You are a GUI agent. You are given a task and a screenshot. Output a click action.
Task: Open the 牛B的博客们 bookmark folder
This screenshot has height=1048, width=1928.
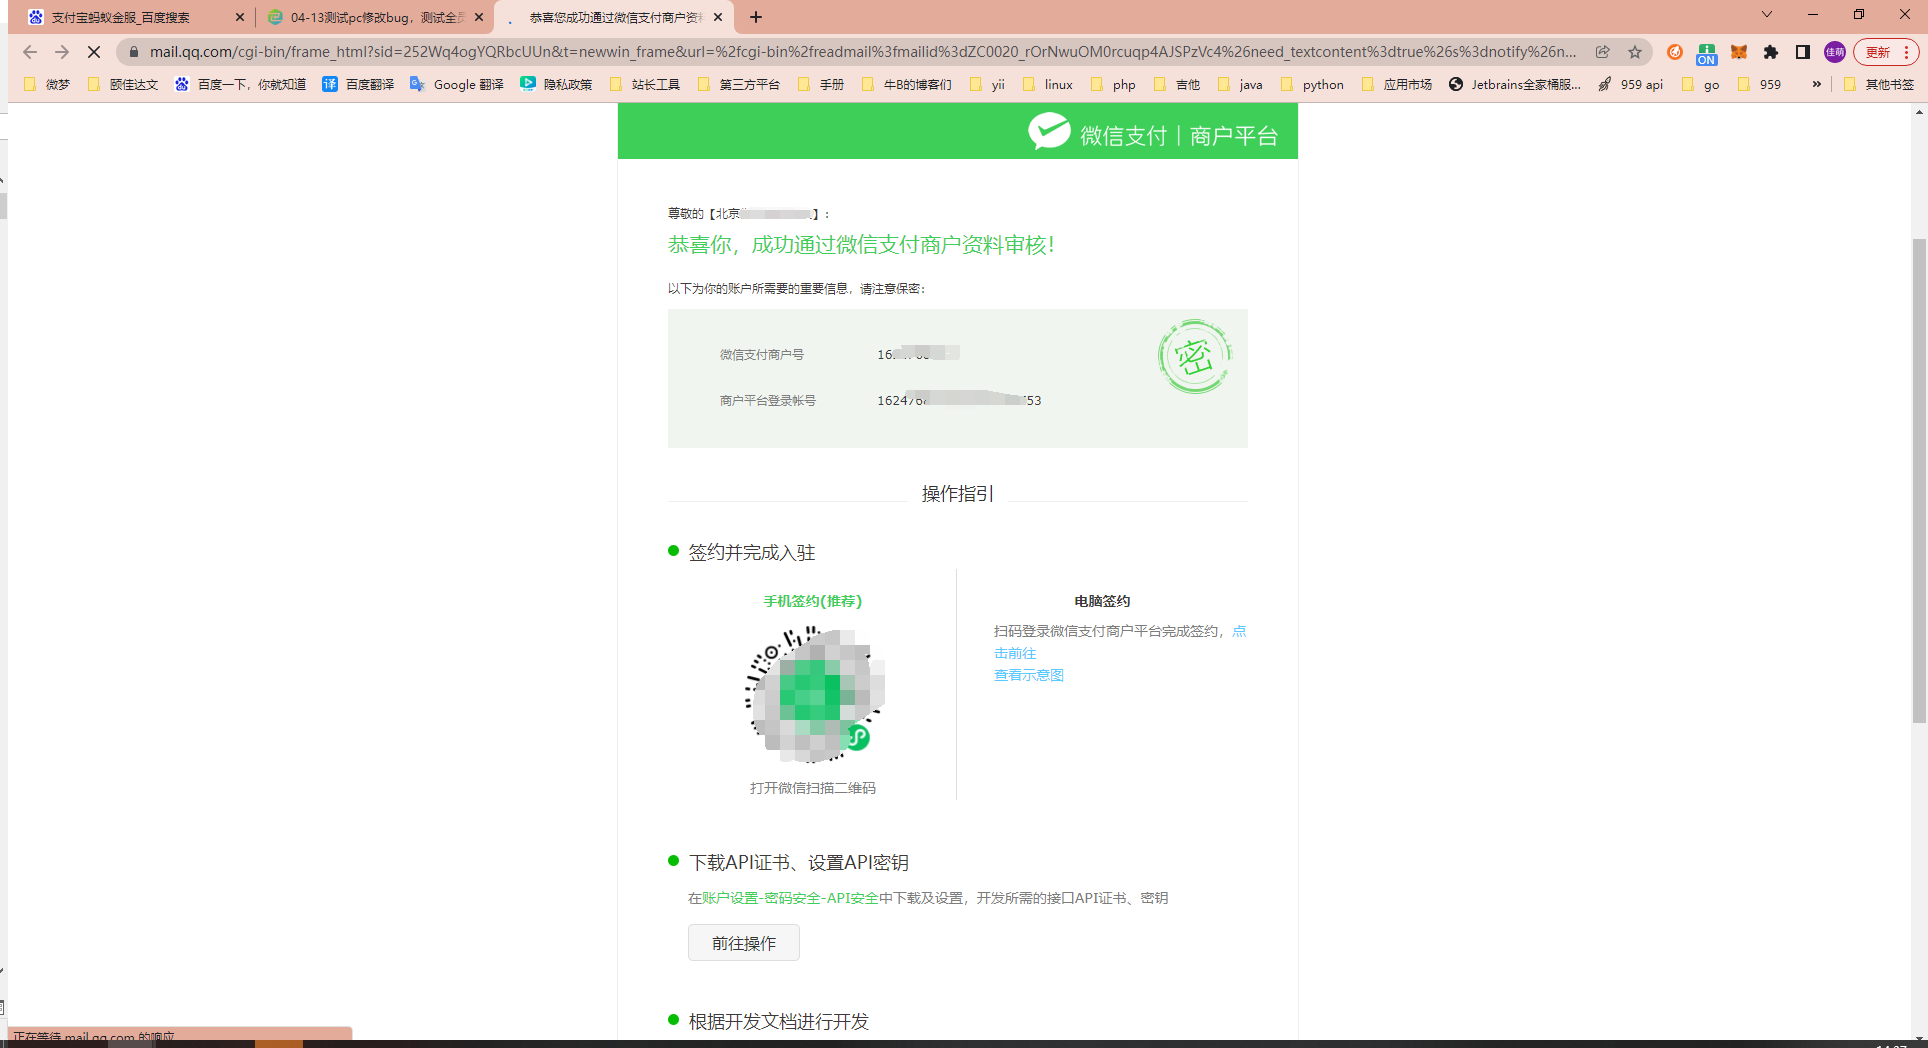(x=906, y=84)
